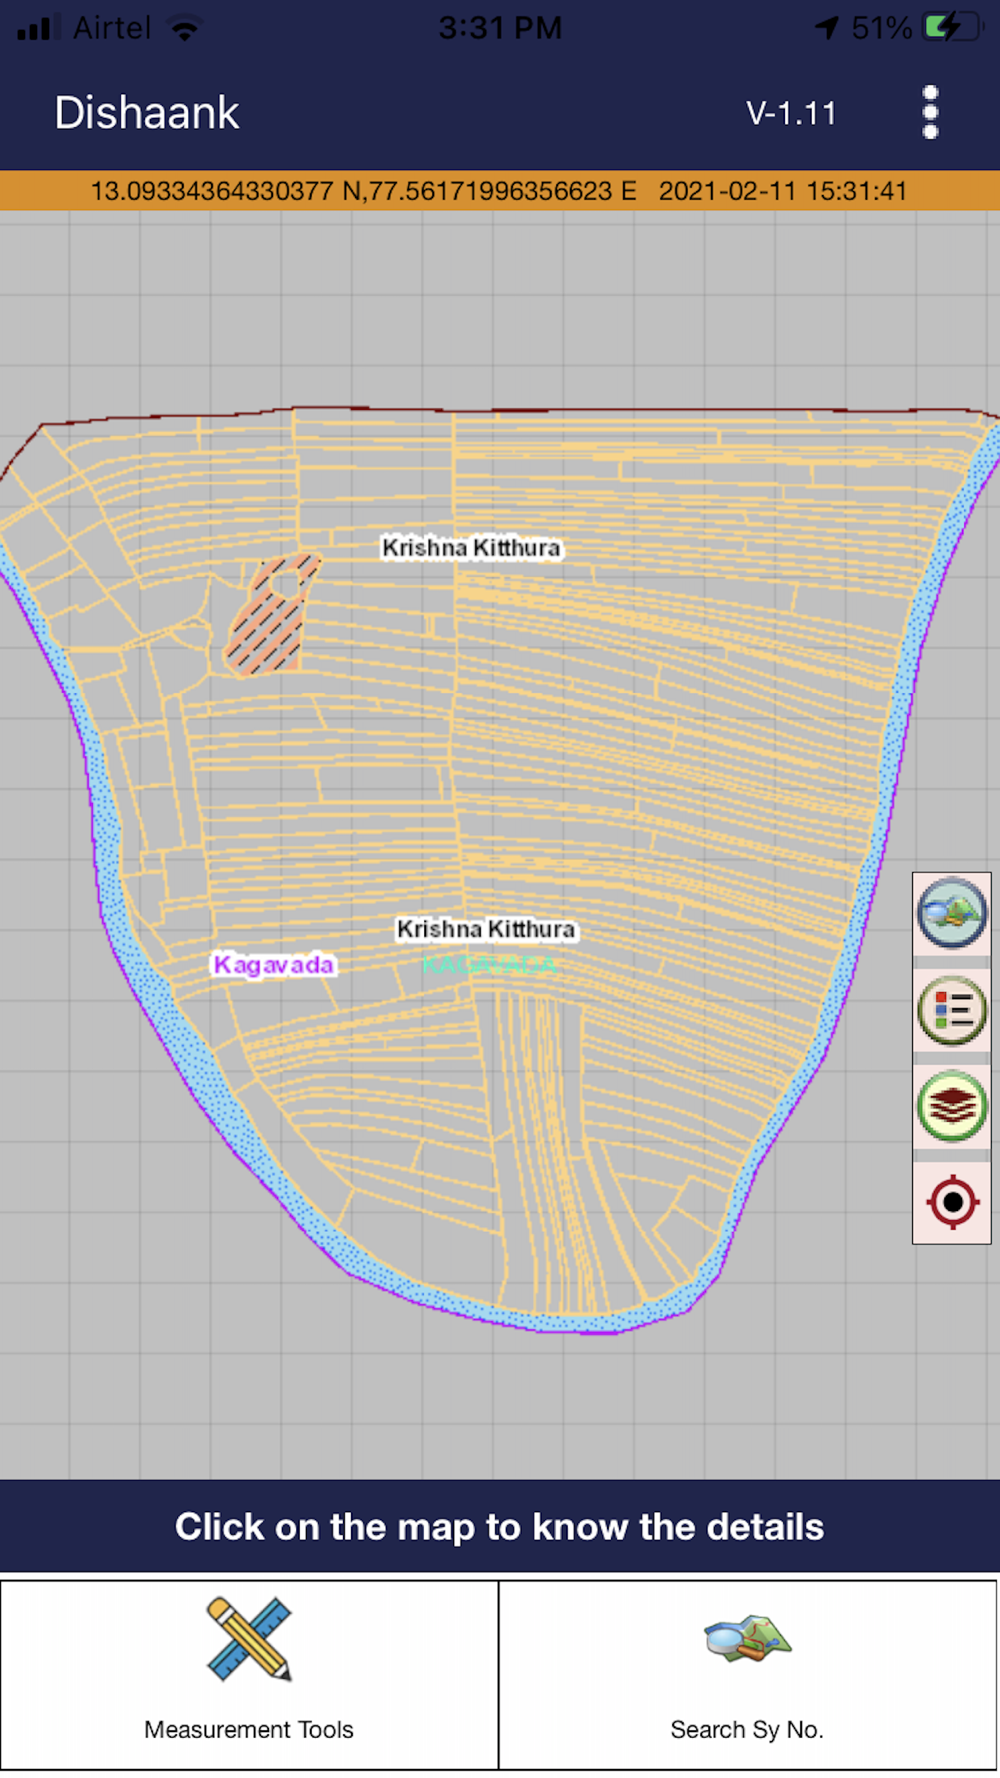The height and width of the screenshot is (1778, 1000).
Task: Tap the lower Krishna Kitthura label
Action: click(486, 929)
